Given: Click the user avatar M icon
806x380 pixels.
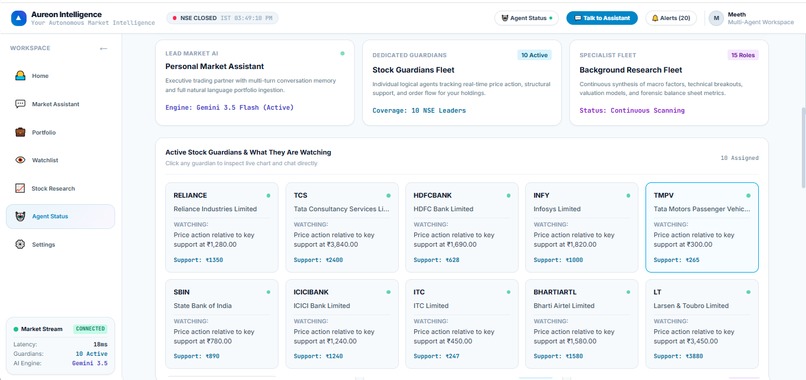Looking at the screenshot, I should pyautogui.click(x=716, y=19).
